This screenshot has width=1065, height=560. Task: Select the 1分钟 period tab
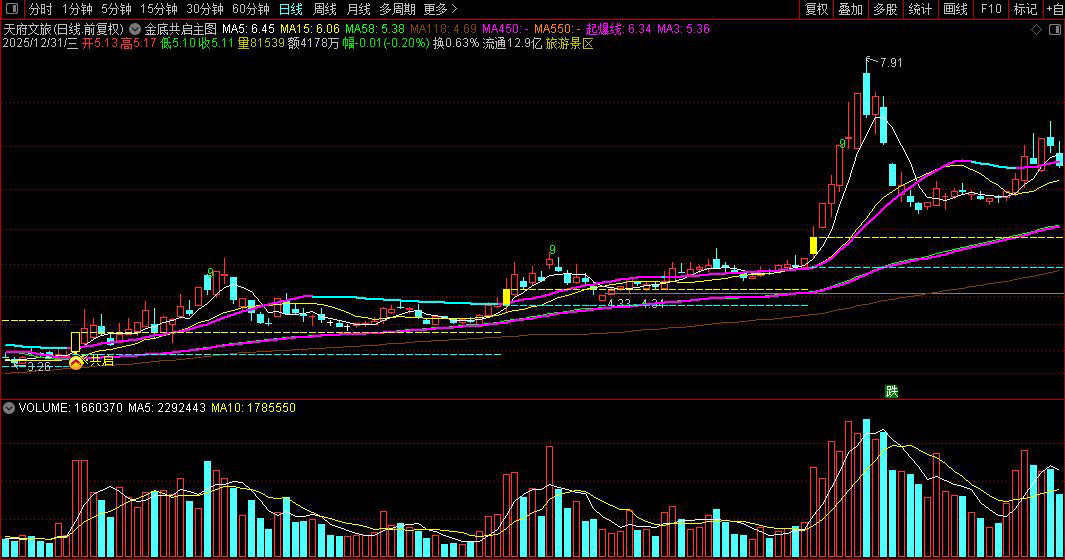pos(77,9)
